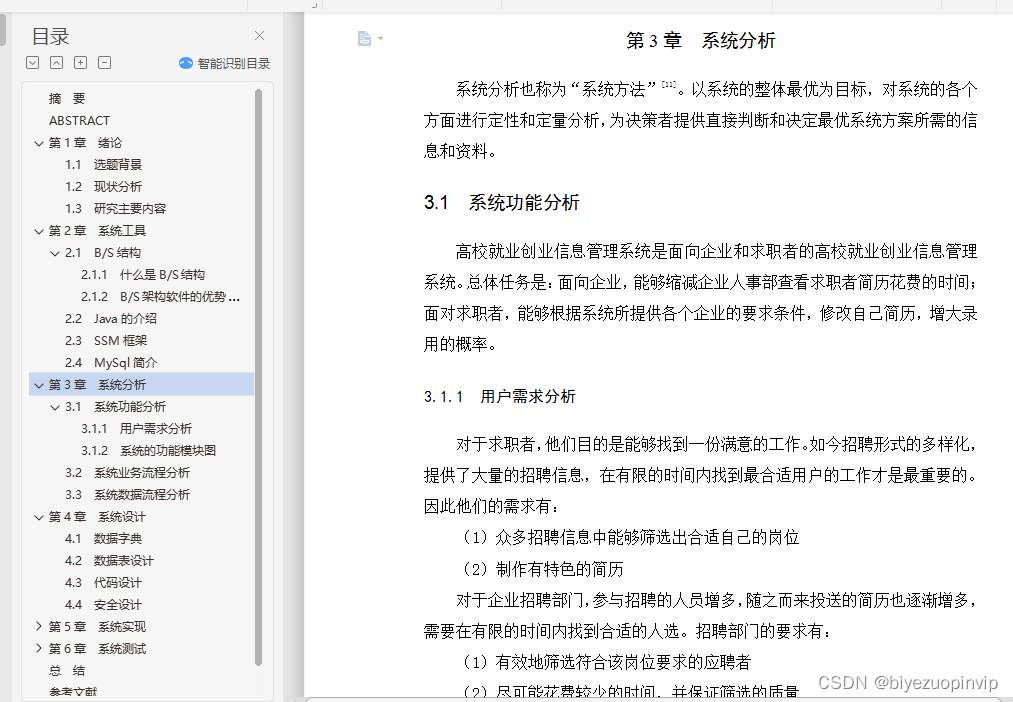Image resolution: width=1013 pixels, height=702 pixels.
Task: Collapse the 3.1 系统功能分析 outline node
Action: [x=55, y=408]
